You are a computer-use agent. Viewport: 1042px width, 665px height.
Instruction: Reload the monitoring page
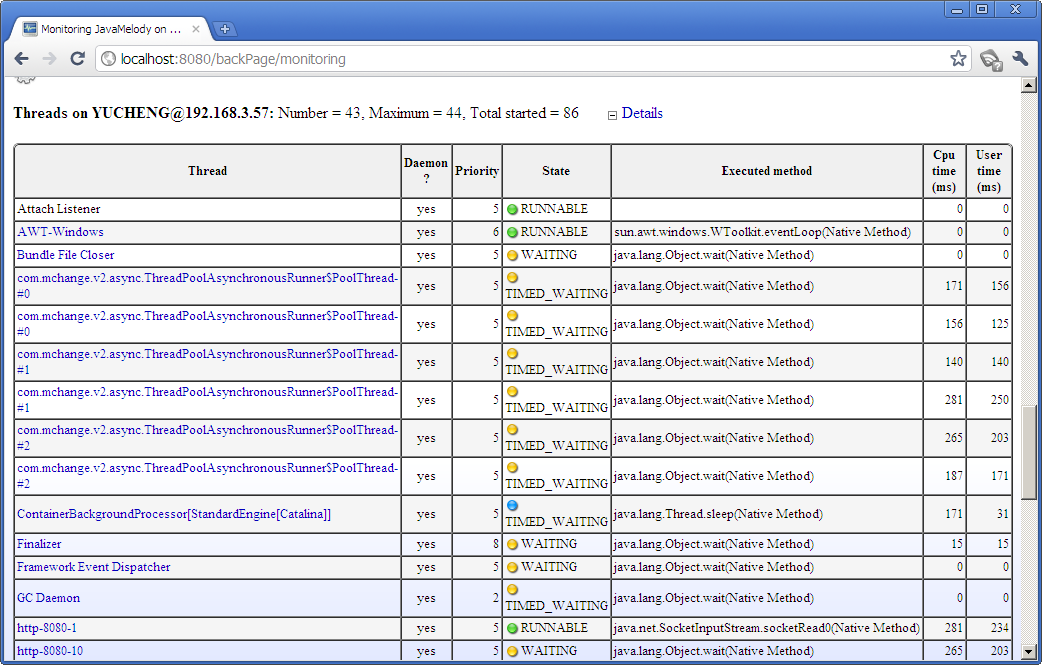click(x=78, y=58)
